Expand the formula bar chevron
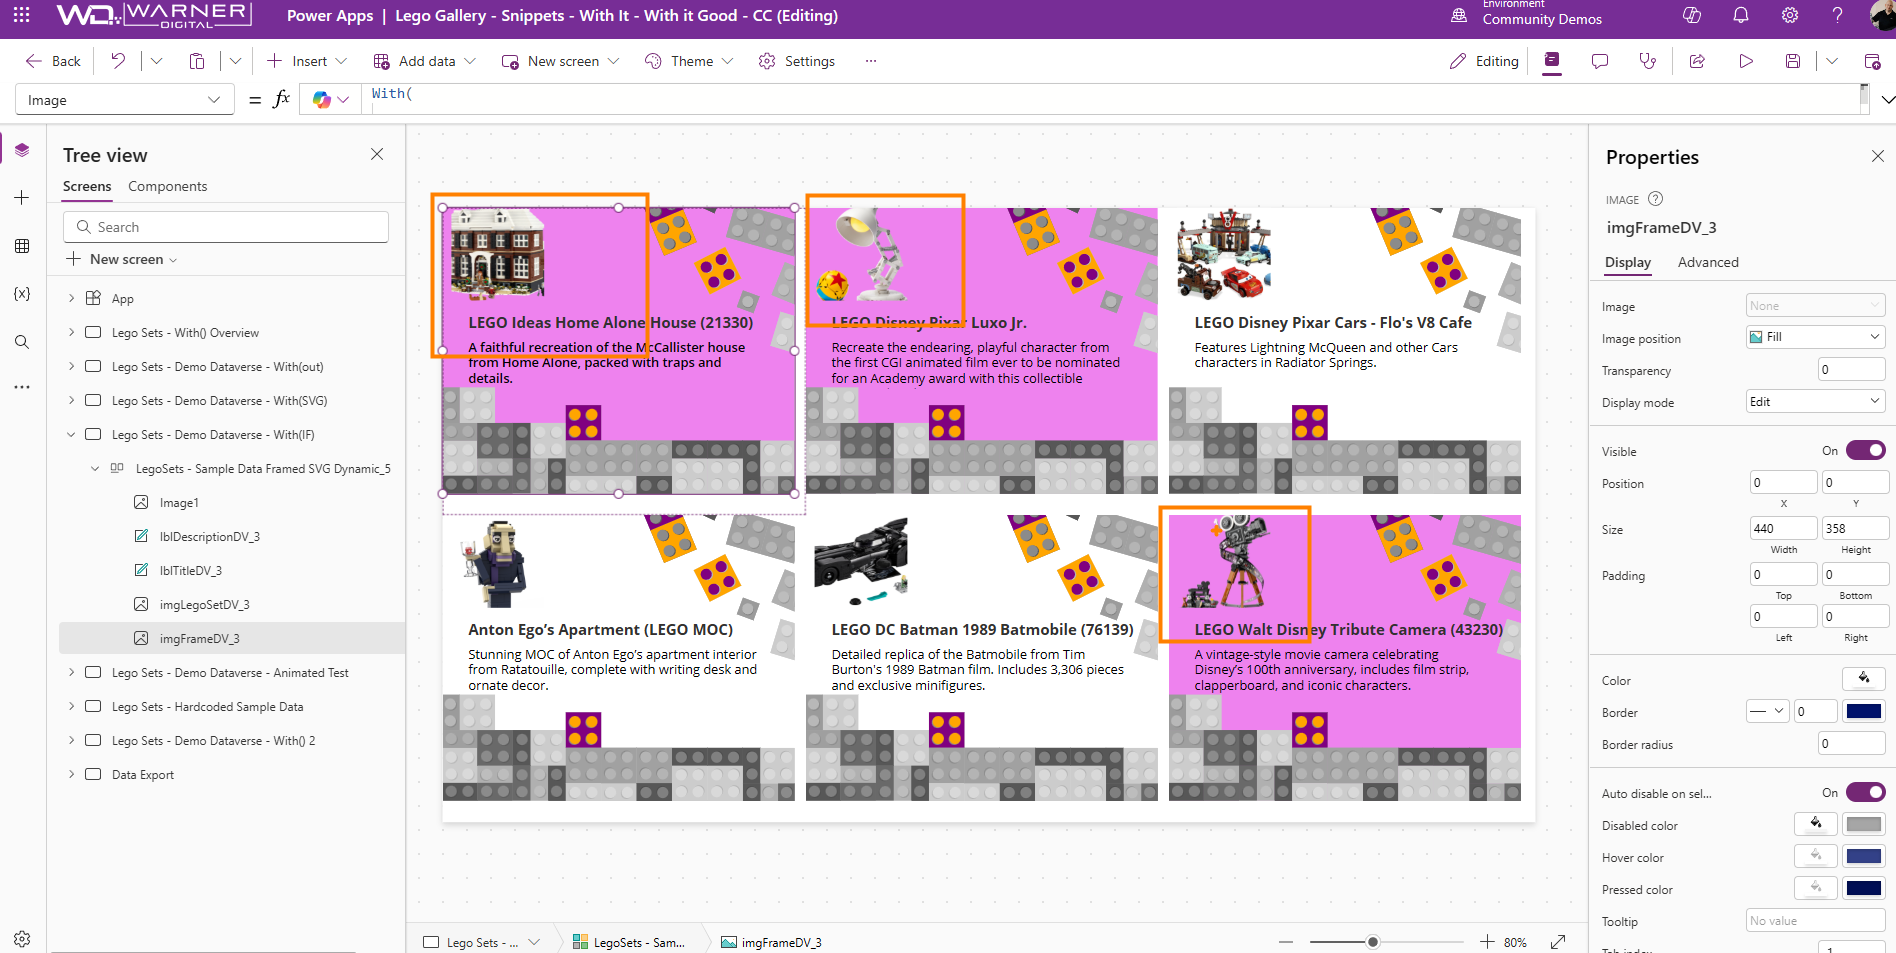The image size is (1896, 953). pos(1887,100)
